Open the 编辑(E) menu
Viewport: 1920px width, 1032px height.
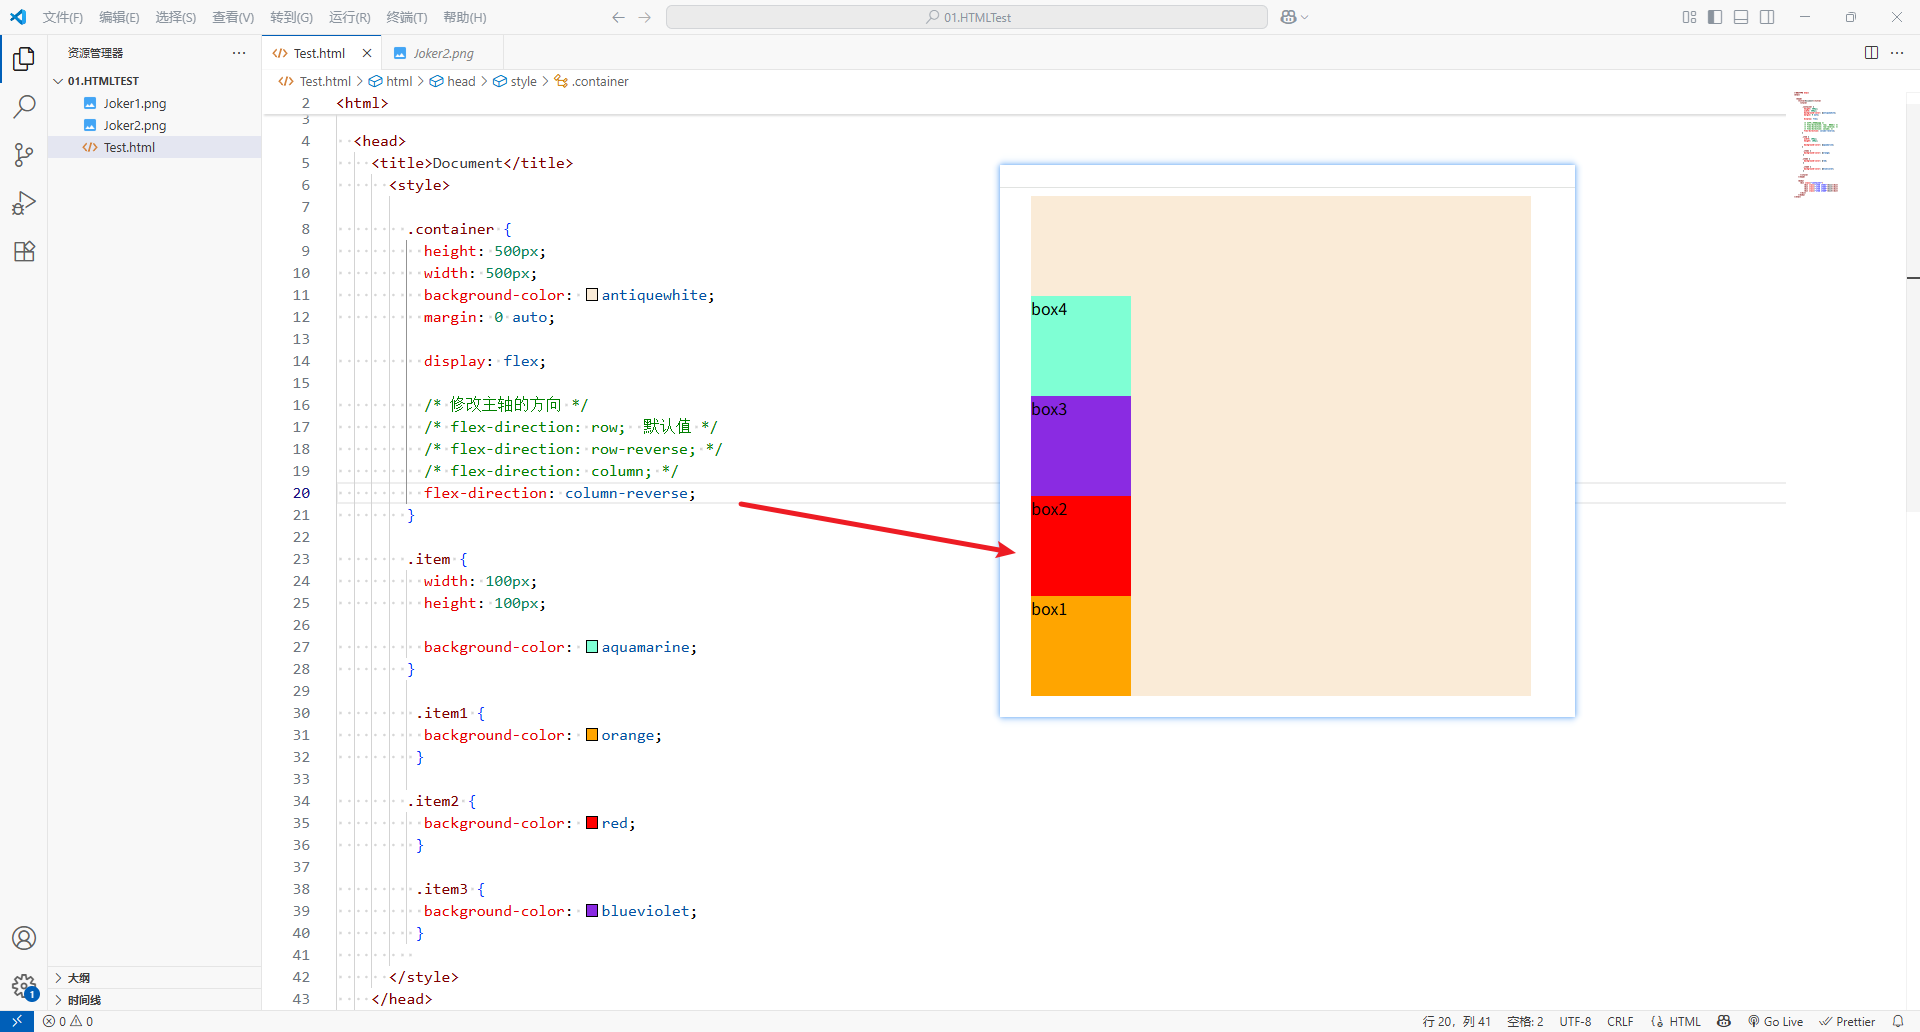119,17
